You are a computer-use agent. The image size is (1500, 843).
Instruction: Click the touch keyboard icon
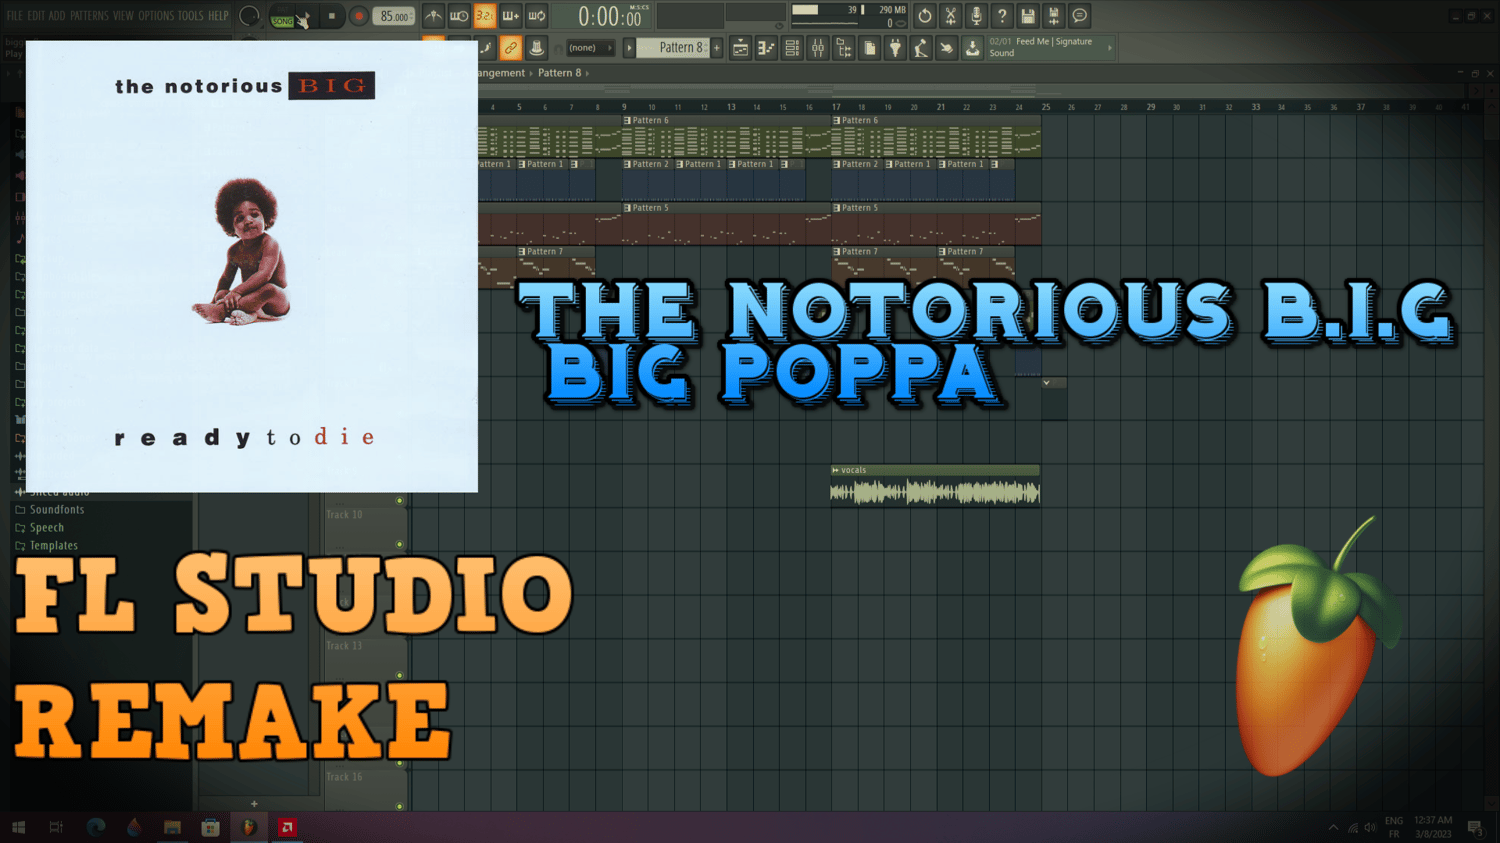947,48
